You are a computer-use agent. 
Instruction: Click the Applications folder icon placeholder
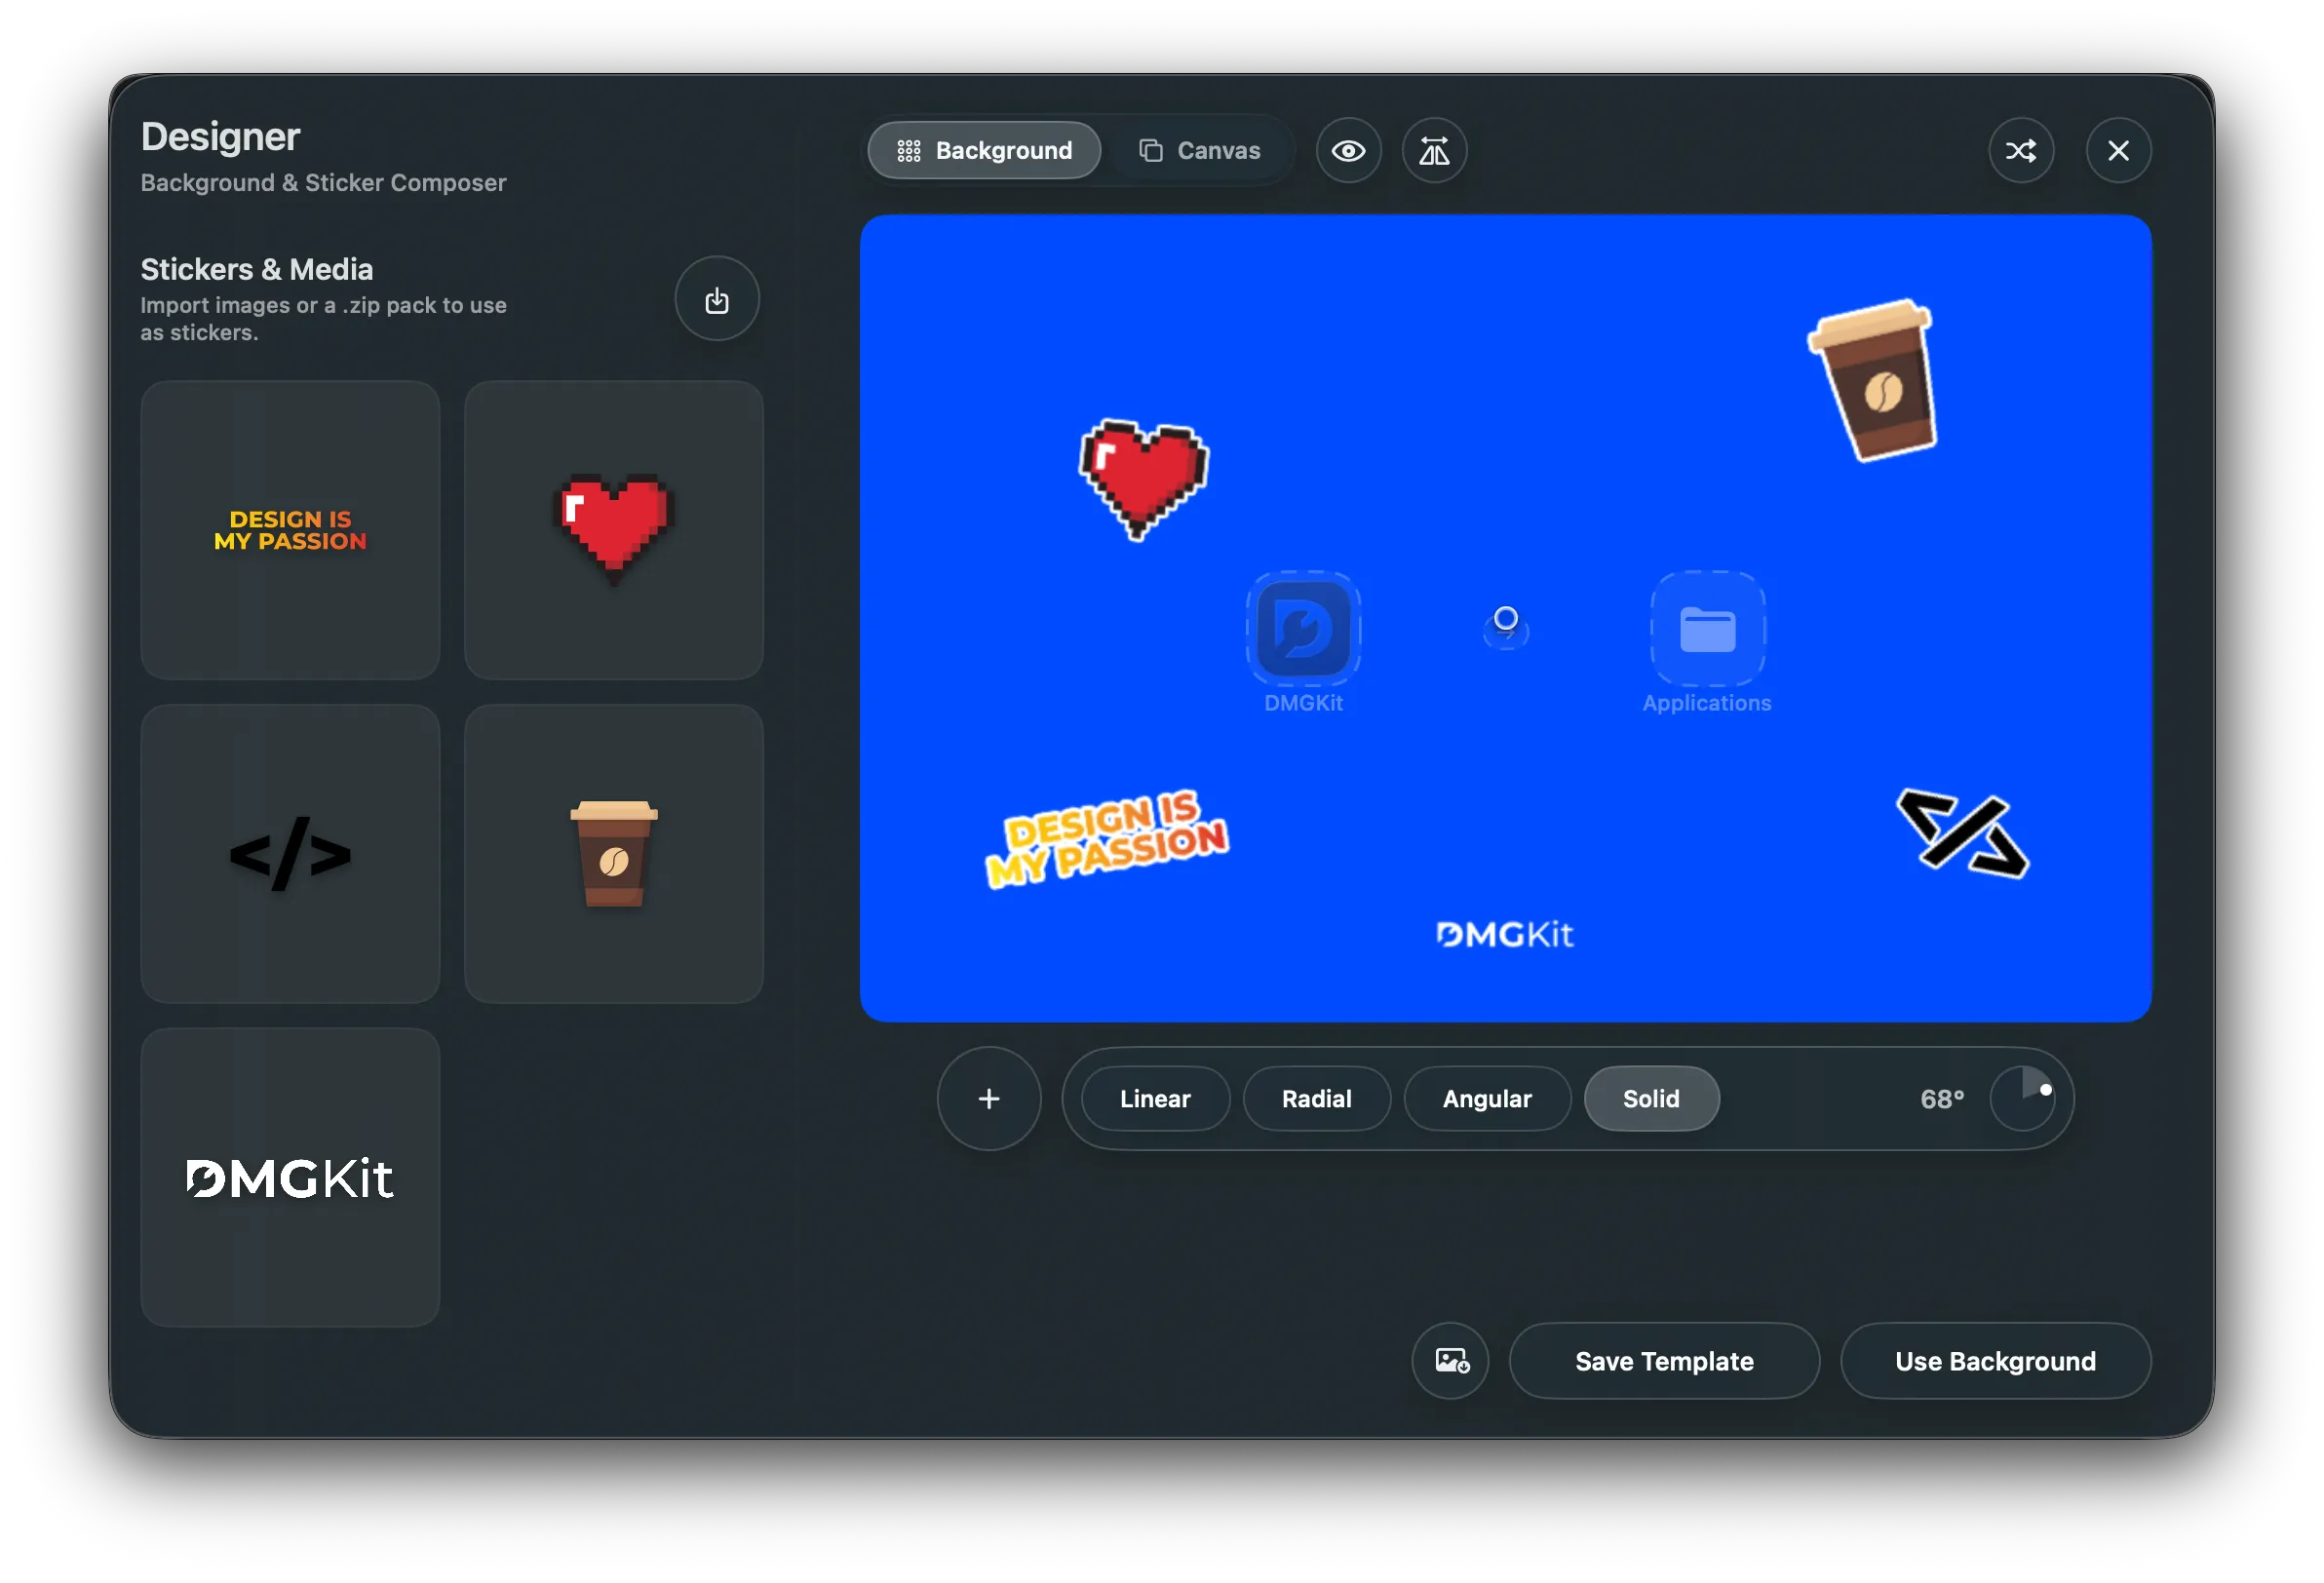(x=1707, y=629)
